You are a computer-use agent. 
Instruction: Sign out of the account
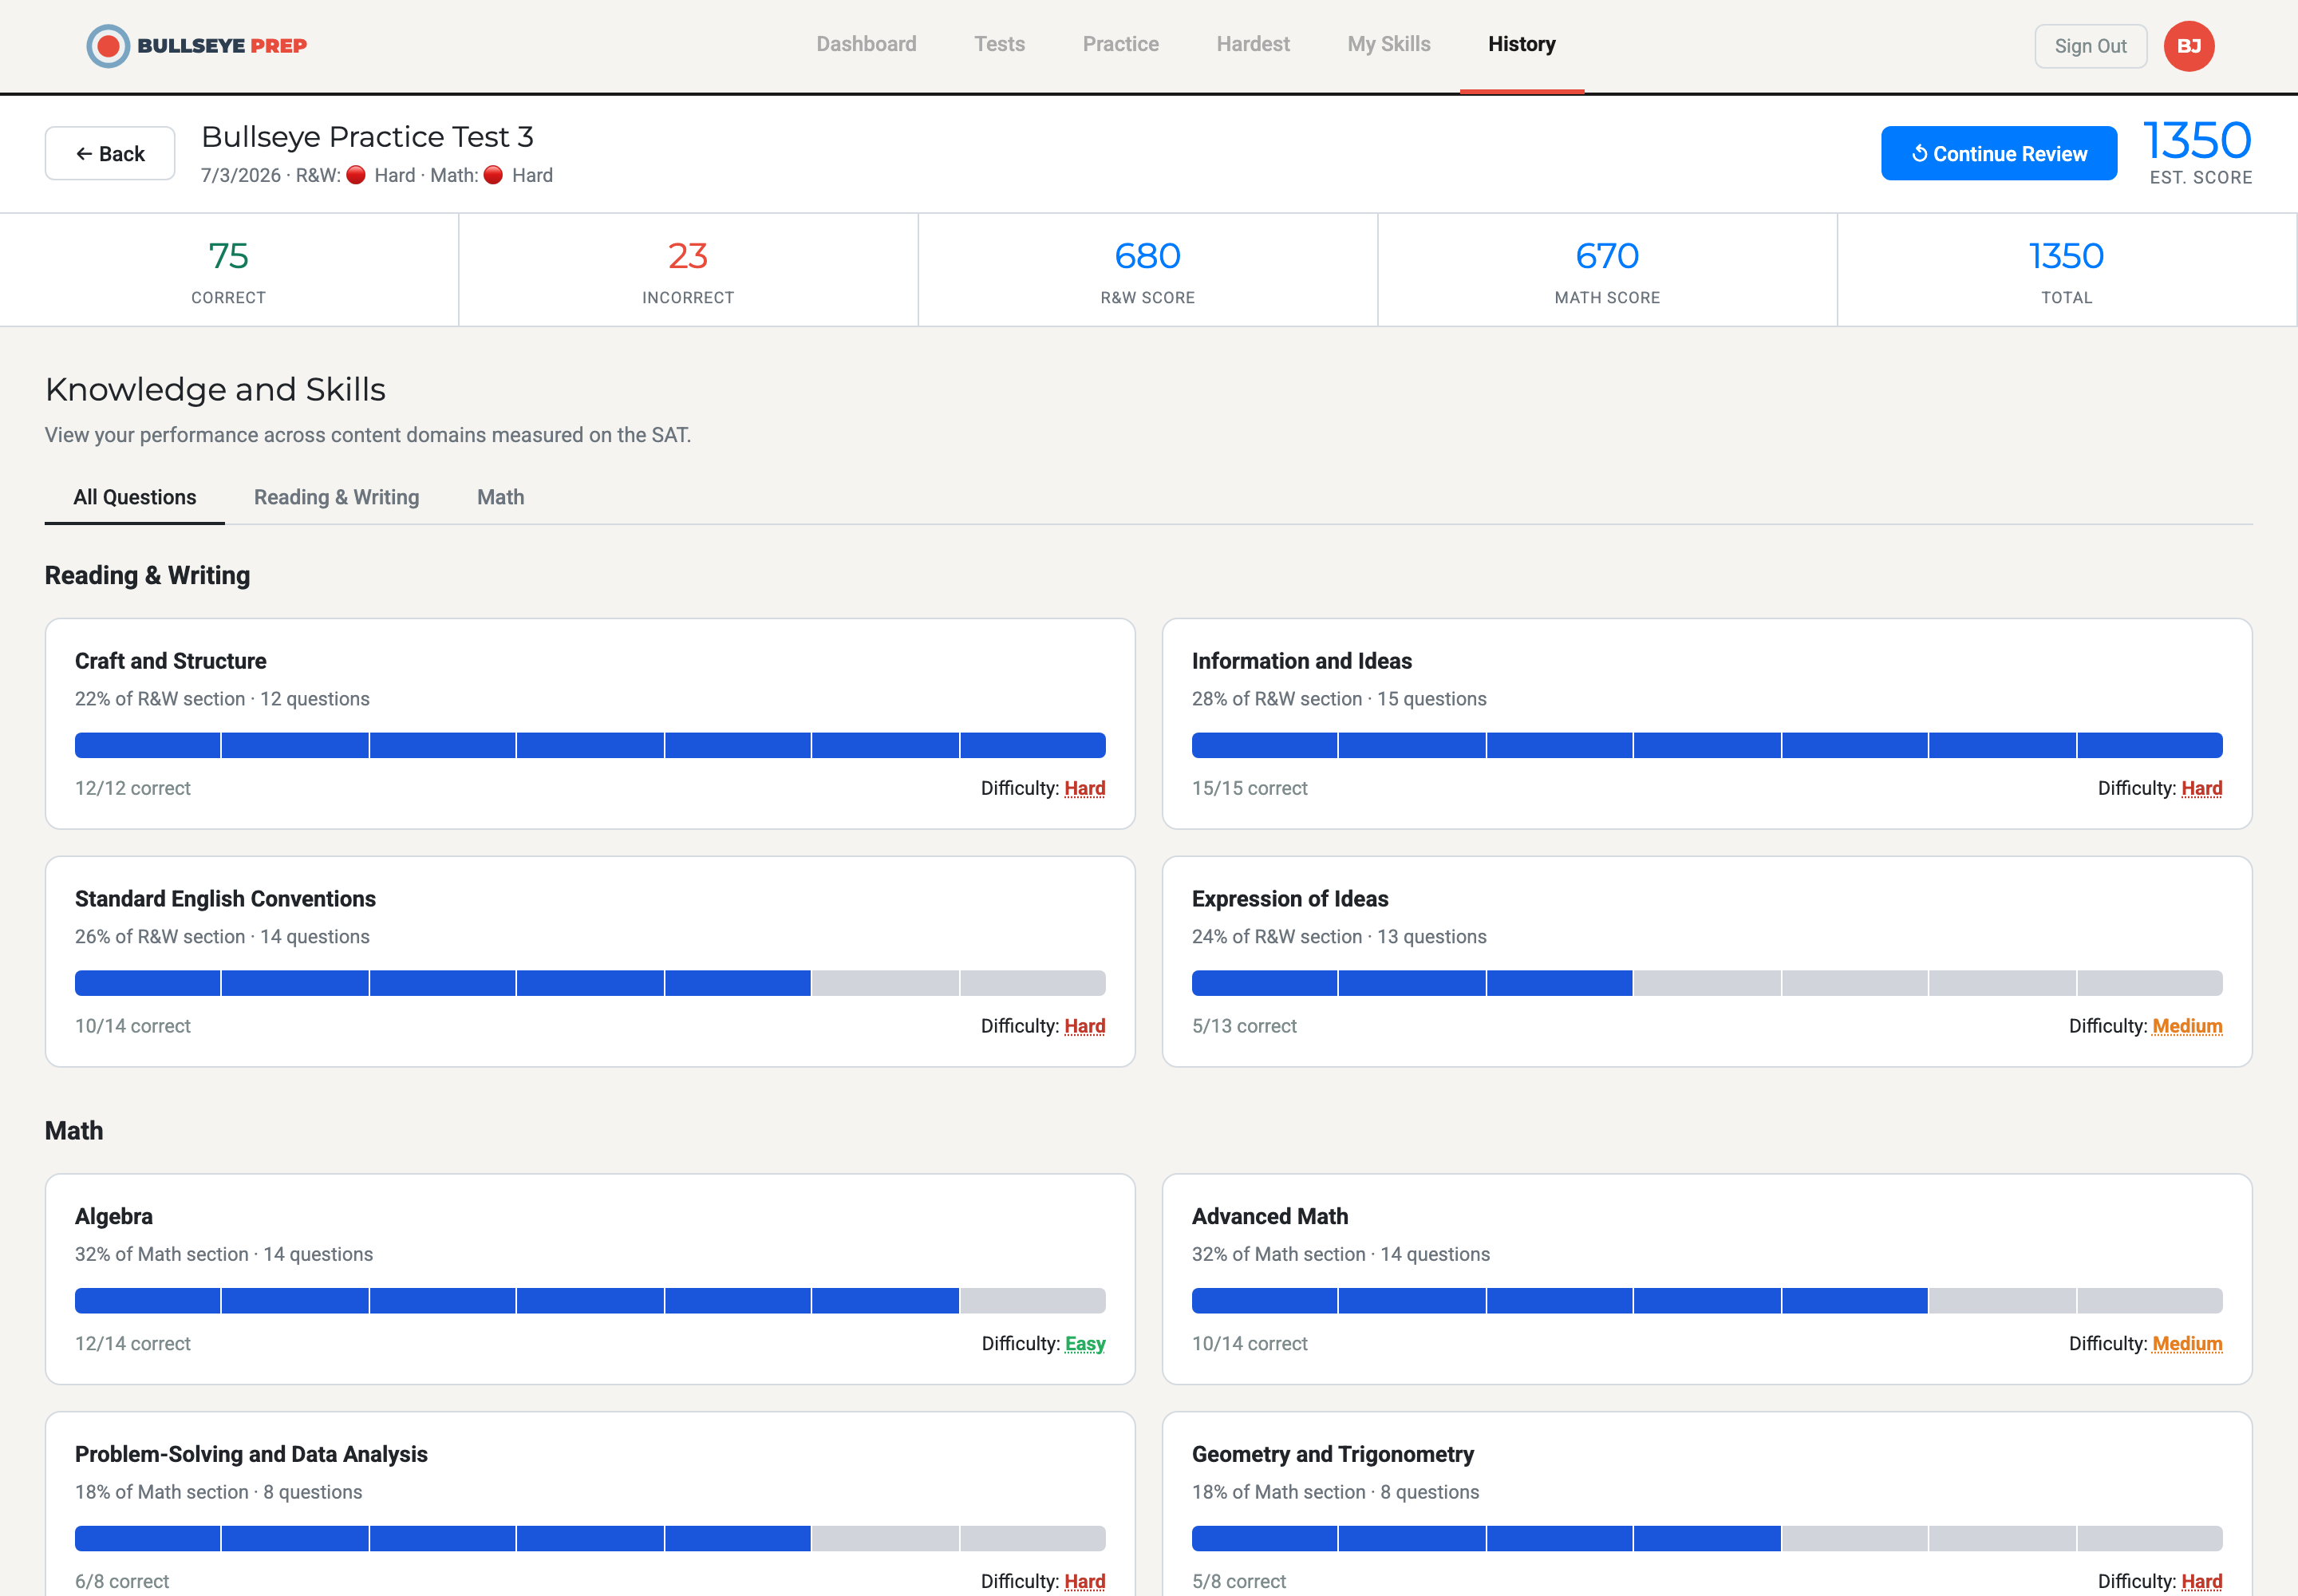(2090, 46)
